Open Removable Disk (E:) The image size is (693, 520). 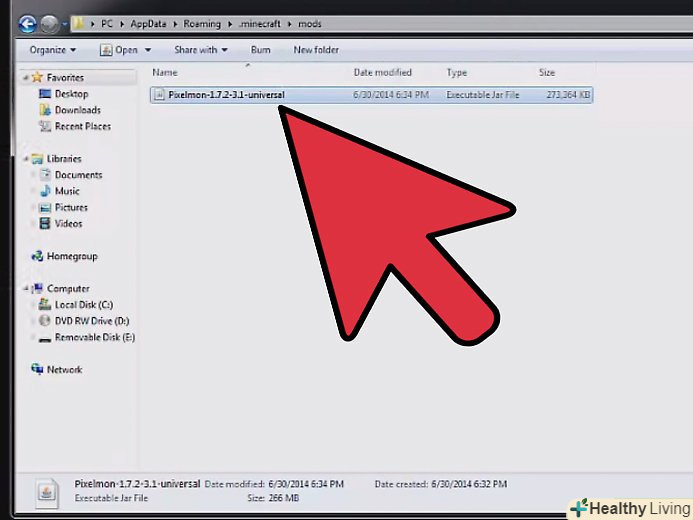[95, 338]
